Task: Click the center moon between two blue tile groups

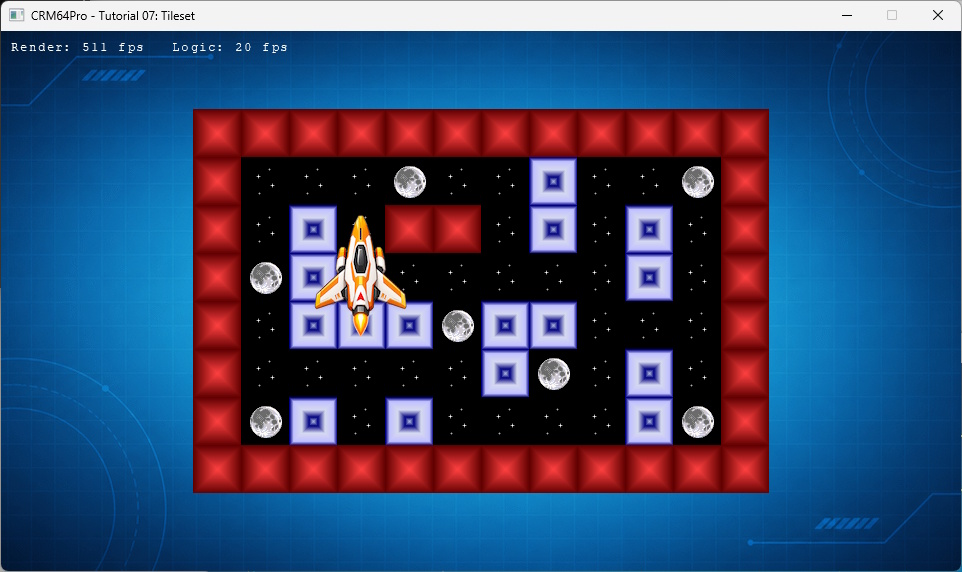Action: 458,326
